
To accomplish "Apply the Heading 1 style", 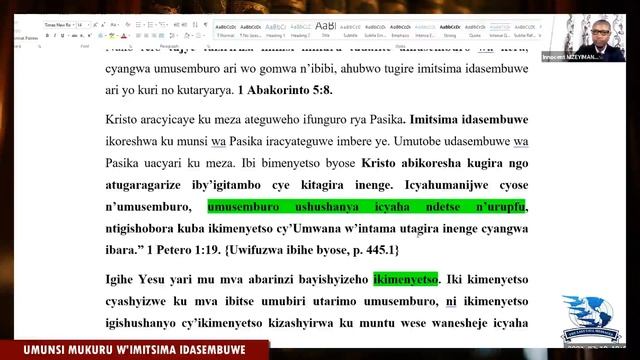I will tap(276, 31).
